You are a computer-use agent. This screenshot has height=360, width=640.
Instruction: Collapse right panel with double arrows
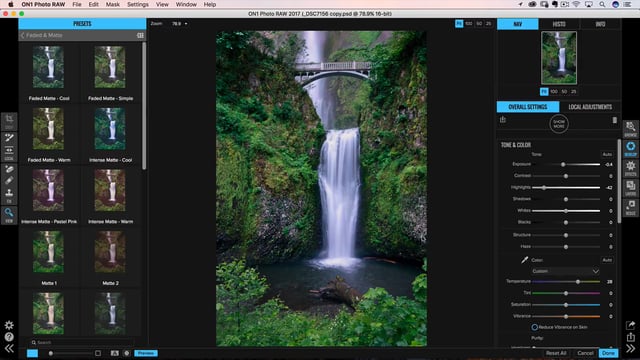631,349
